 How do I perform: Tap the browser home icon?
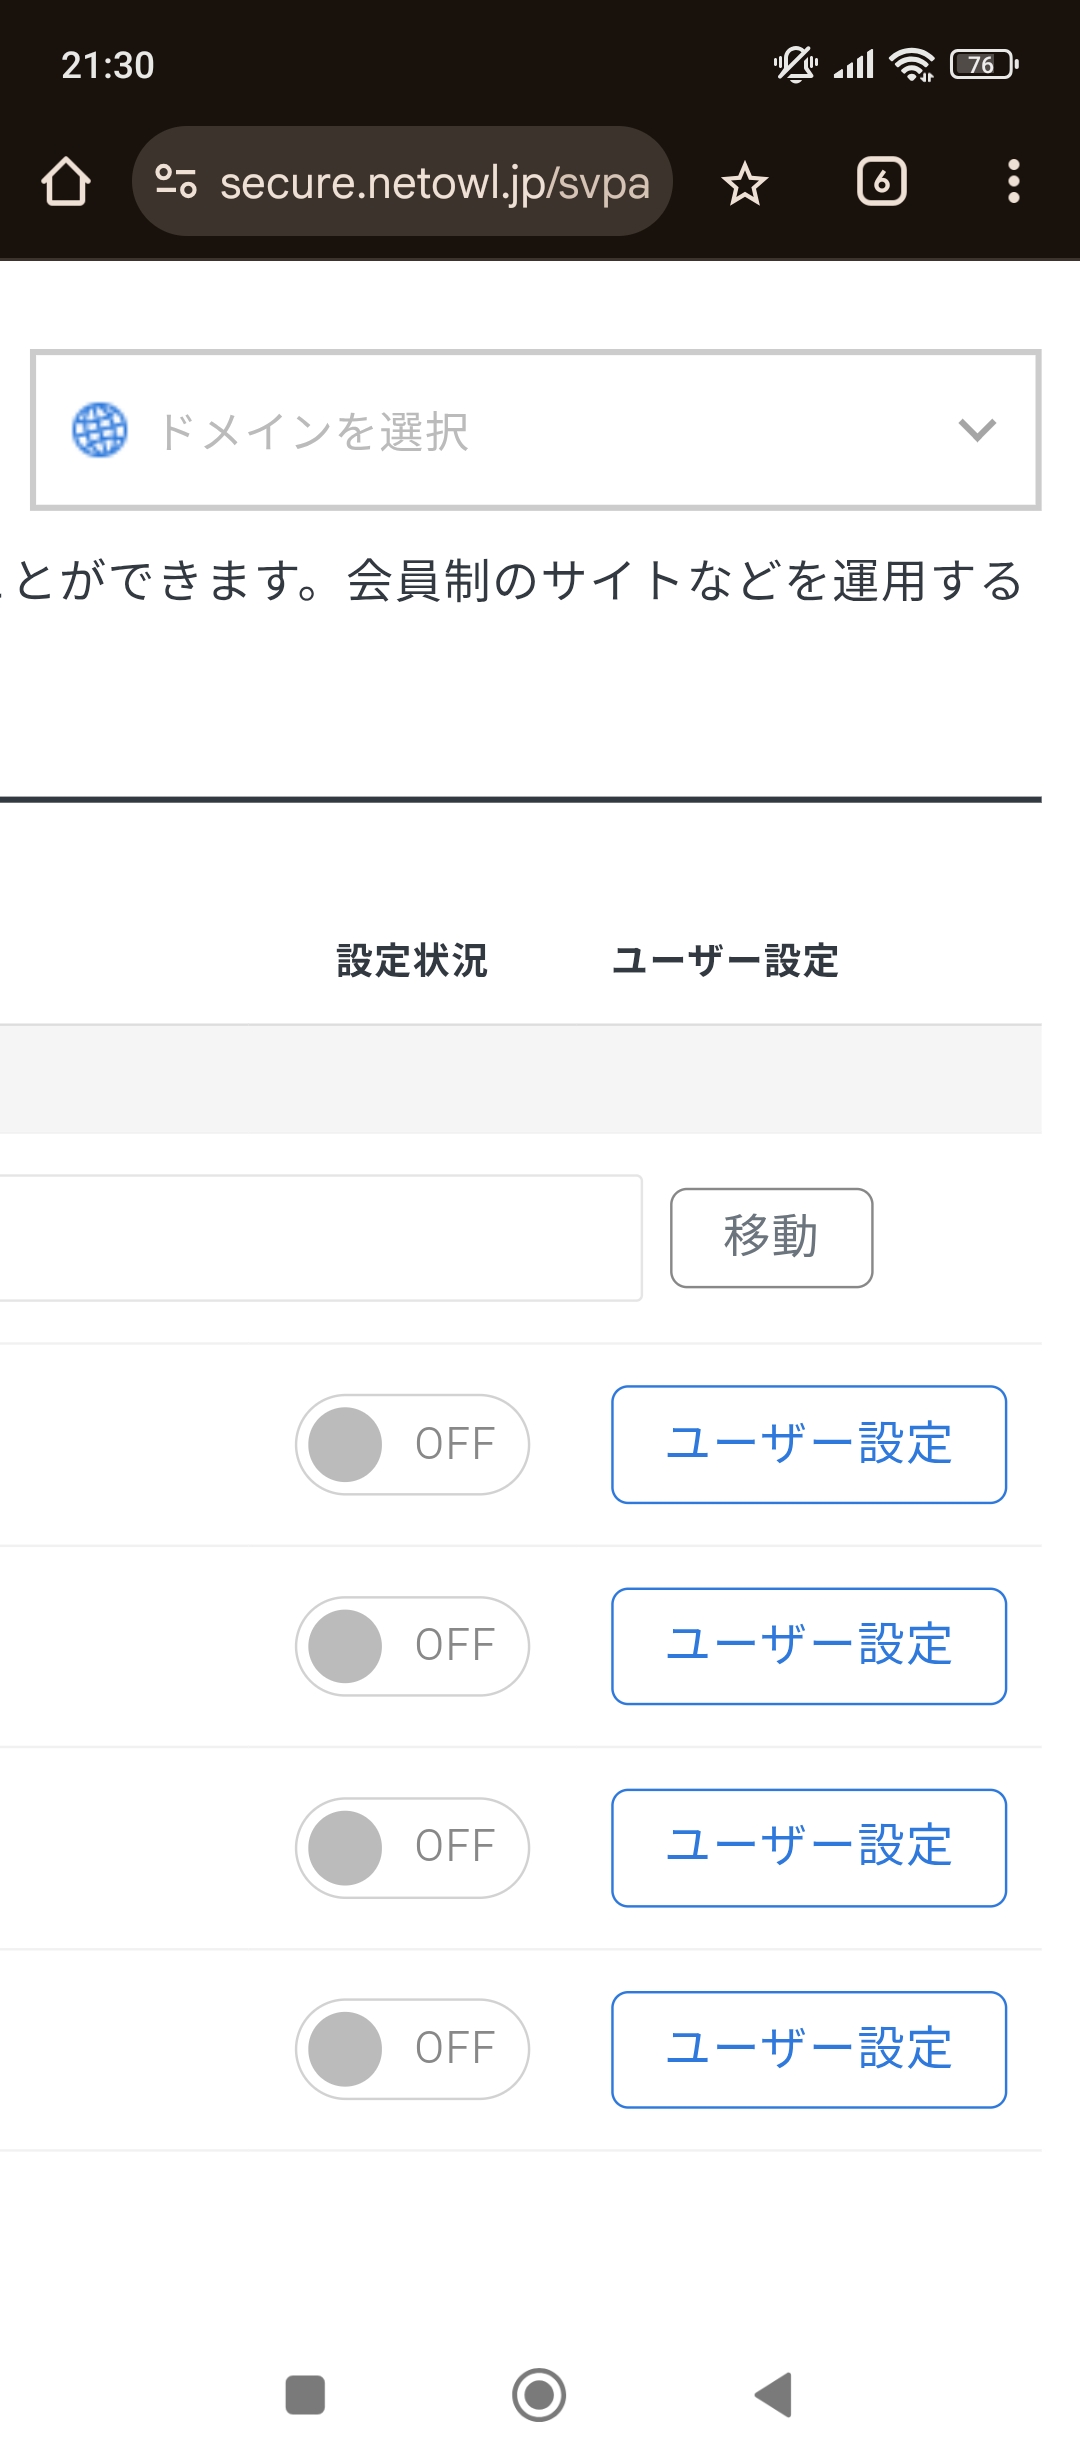pyautogui.click(x=66, y=182)
